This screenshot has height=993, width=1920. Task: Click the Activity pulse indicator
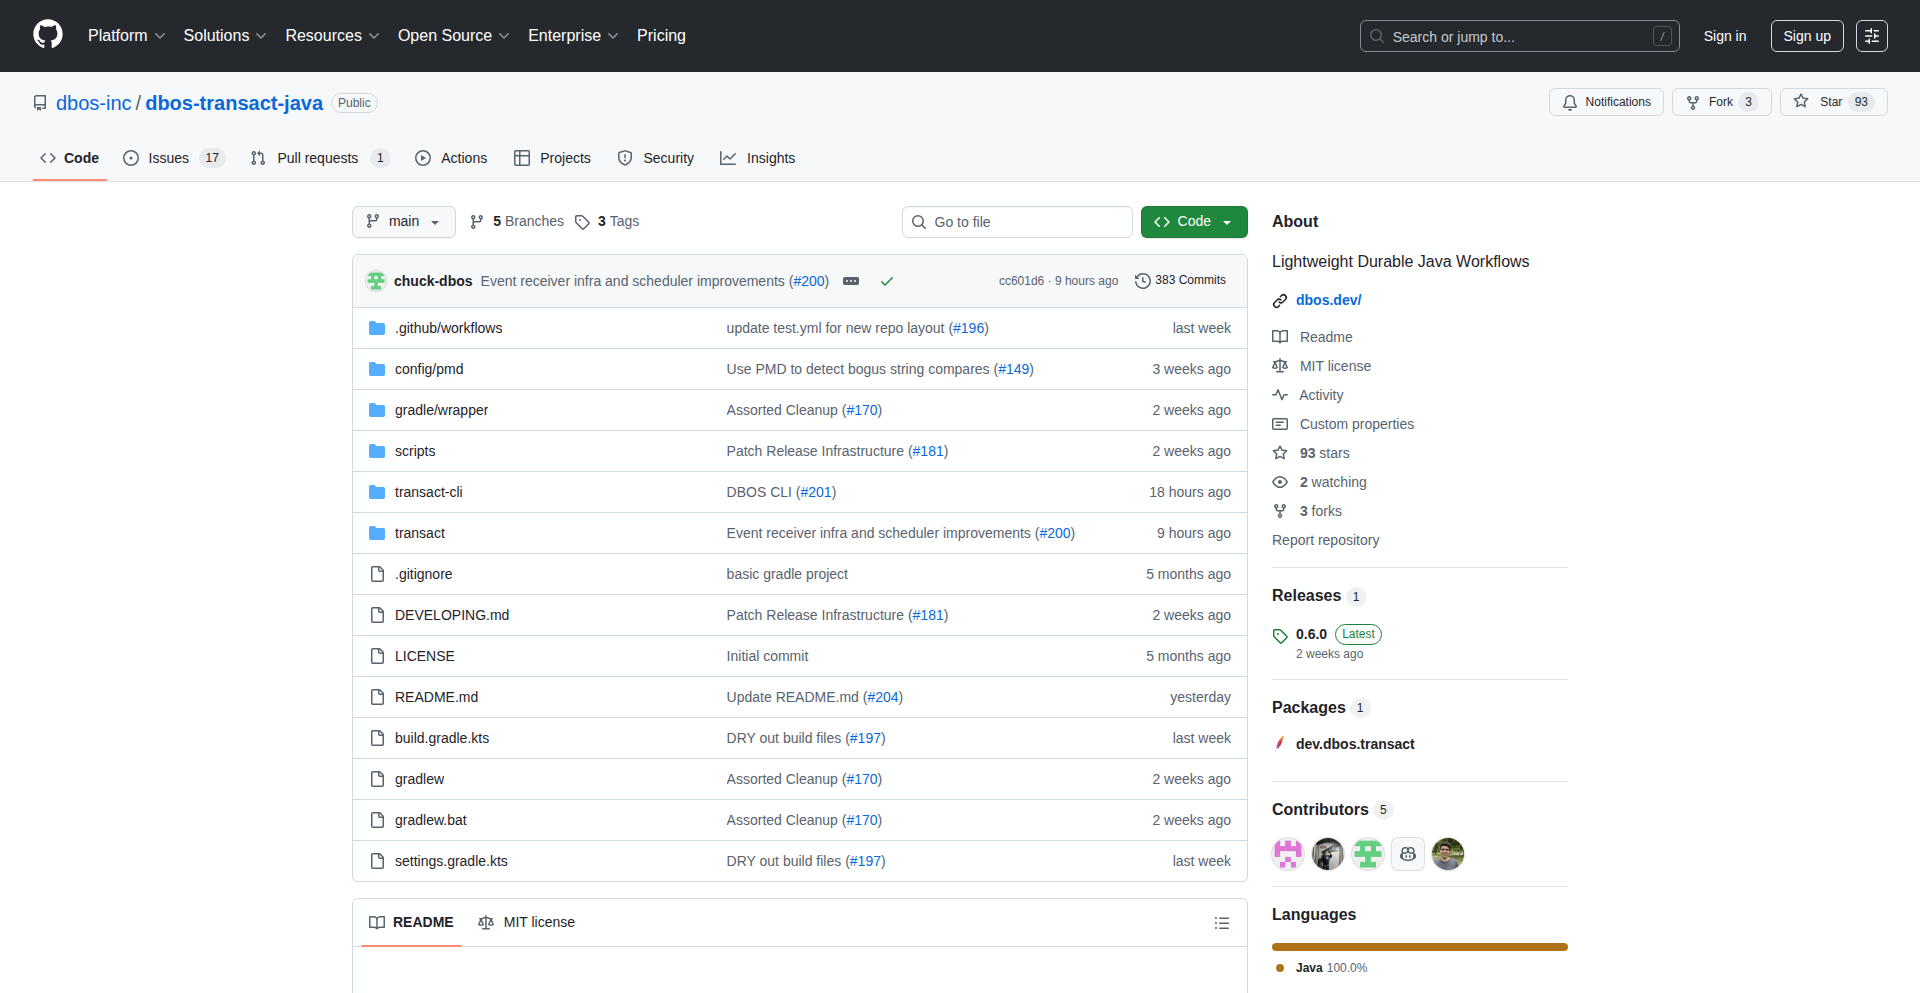tap(1280, 395)
